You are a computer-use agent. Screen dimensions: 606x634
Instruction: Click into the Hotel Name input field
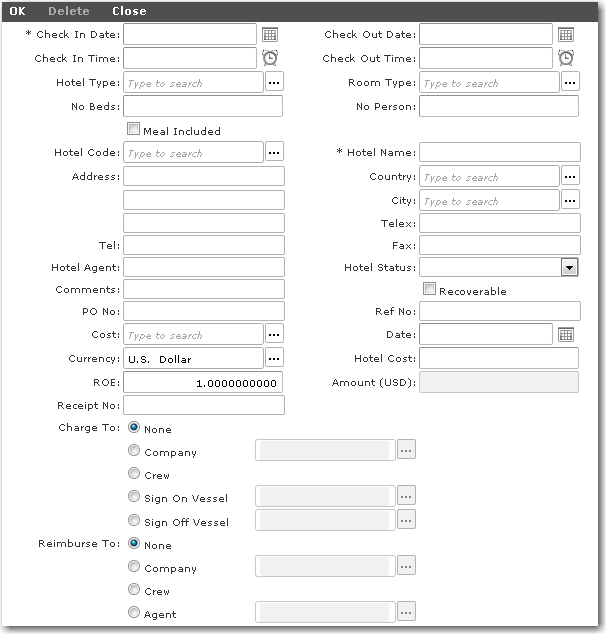coord(499,153)
